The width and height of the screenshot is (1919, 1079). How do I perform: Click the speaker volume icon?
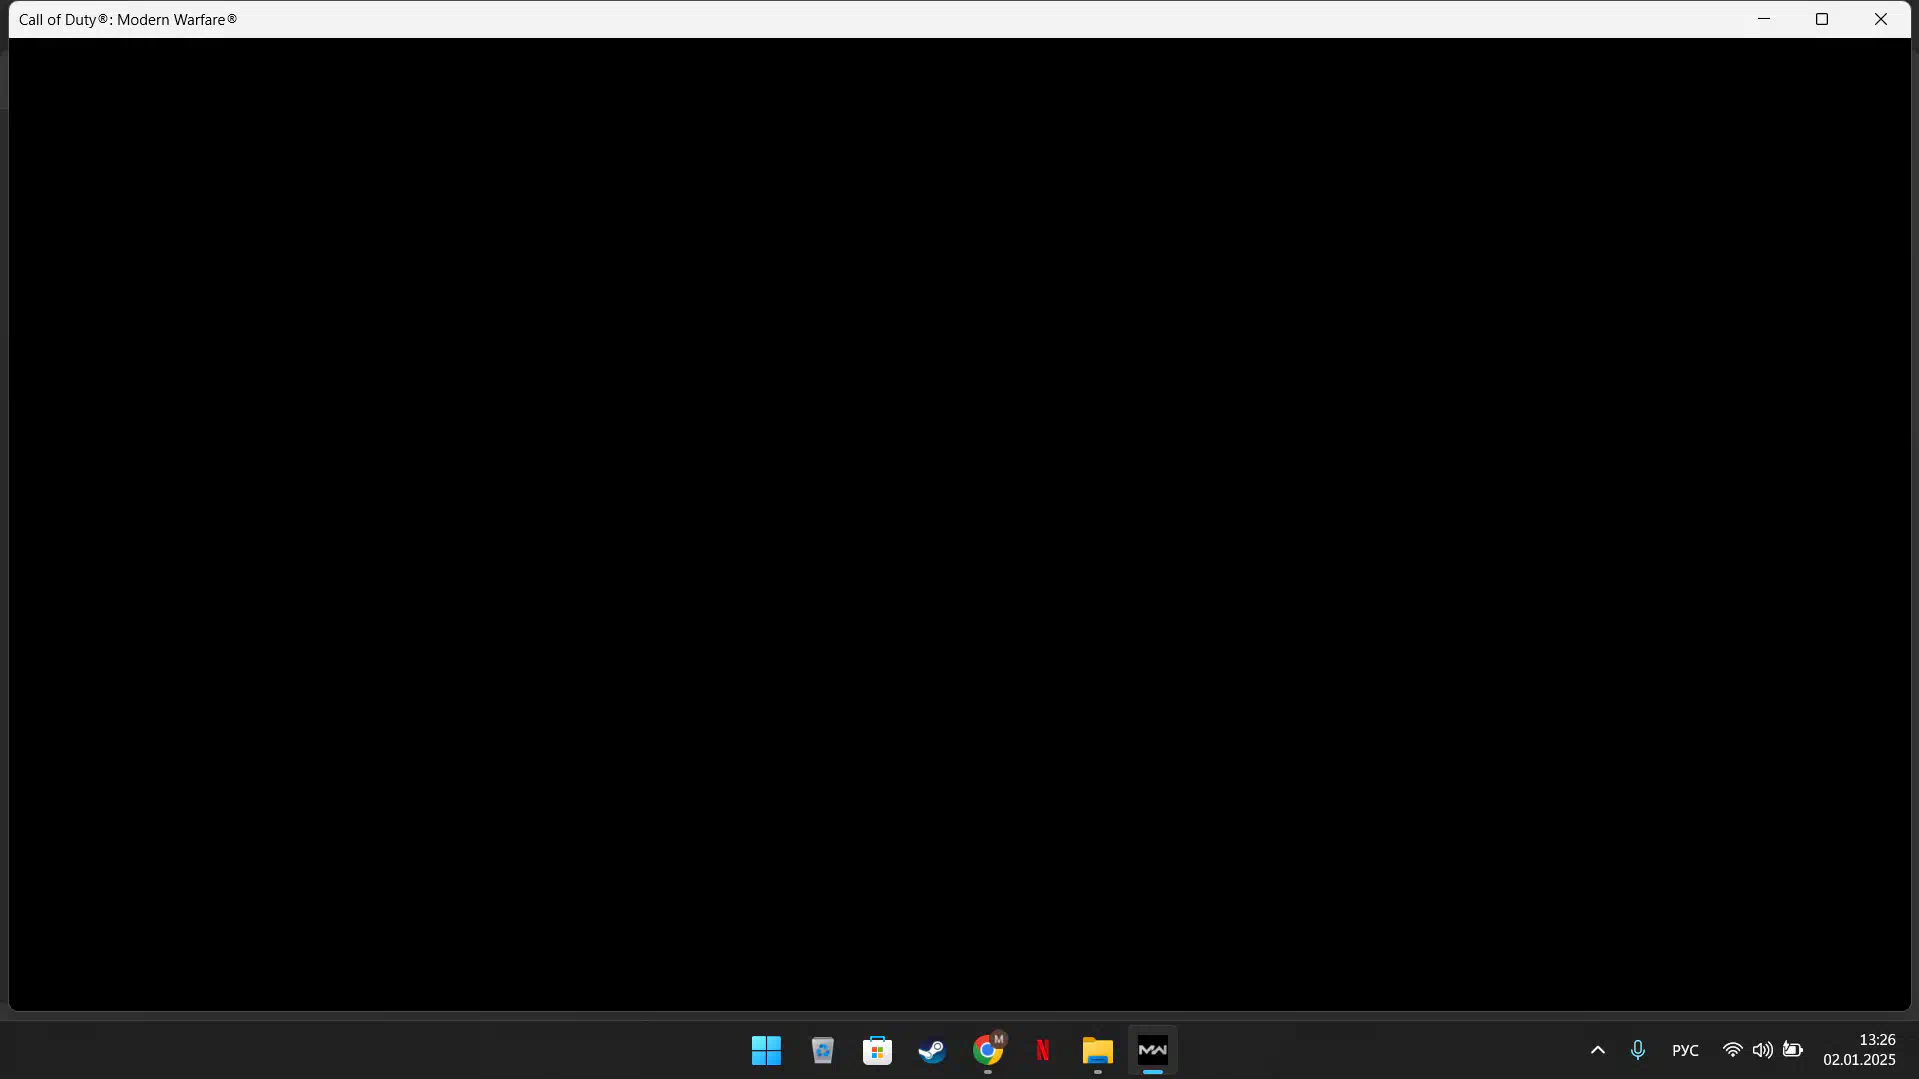[1762, 1050]
